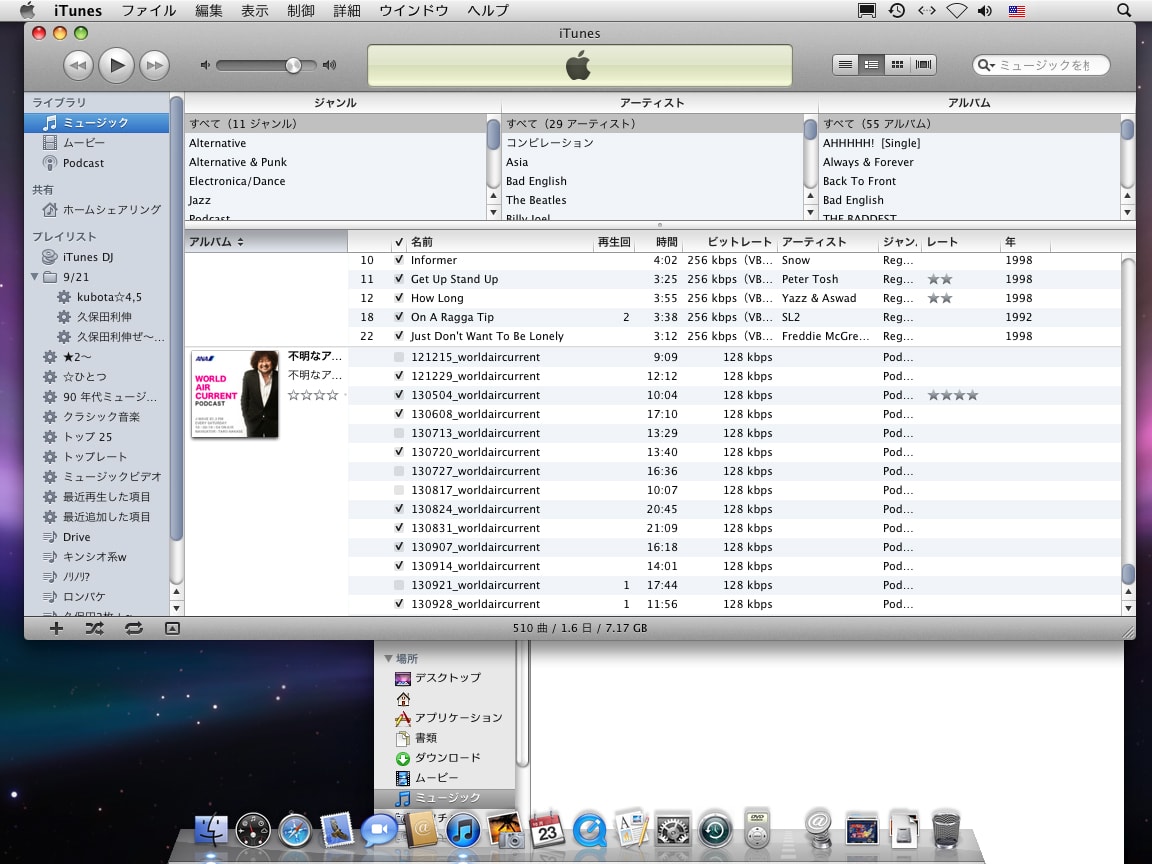This screenshot has width=1152, height=864.
Task: Open アプリケーション in Finder window sidebar
Action: tap(458, 718)
